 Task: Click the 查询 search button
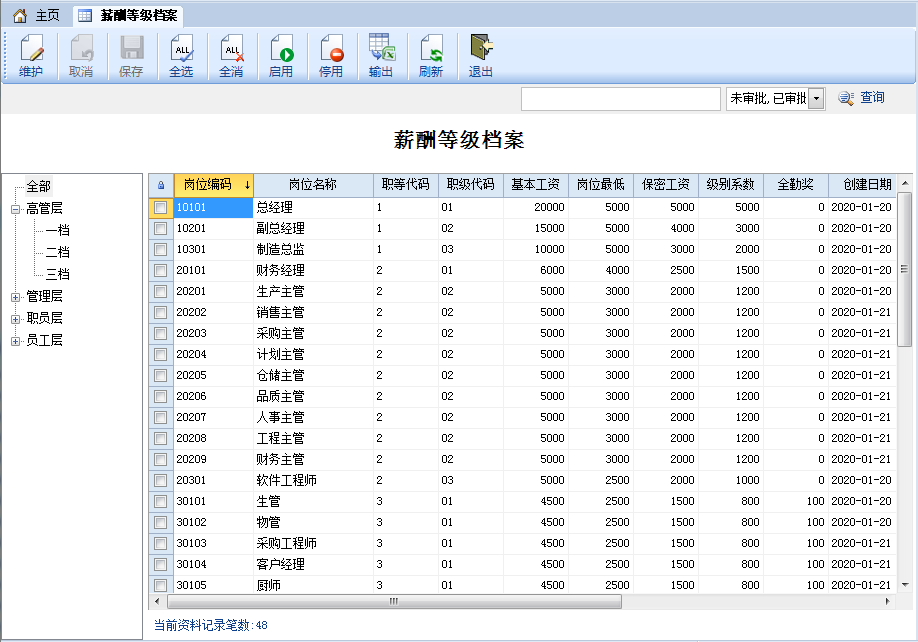pos(861,98)
